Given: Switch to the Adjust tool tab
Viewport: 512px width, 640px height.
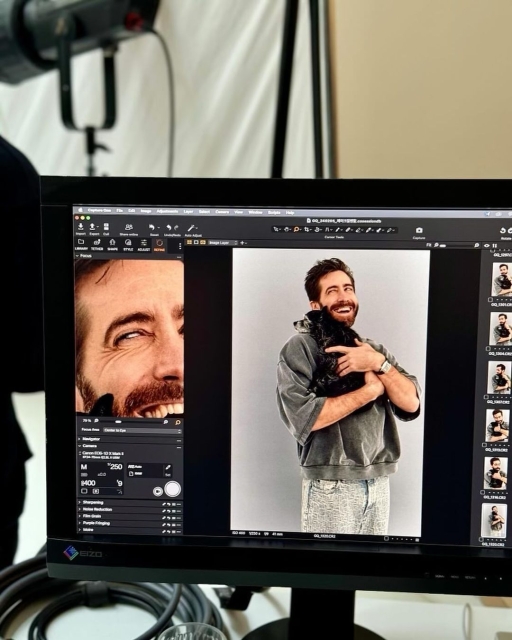Looking at the screenshot, I should 144,246.
